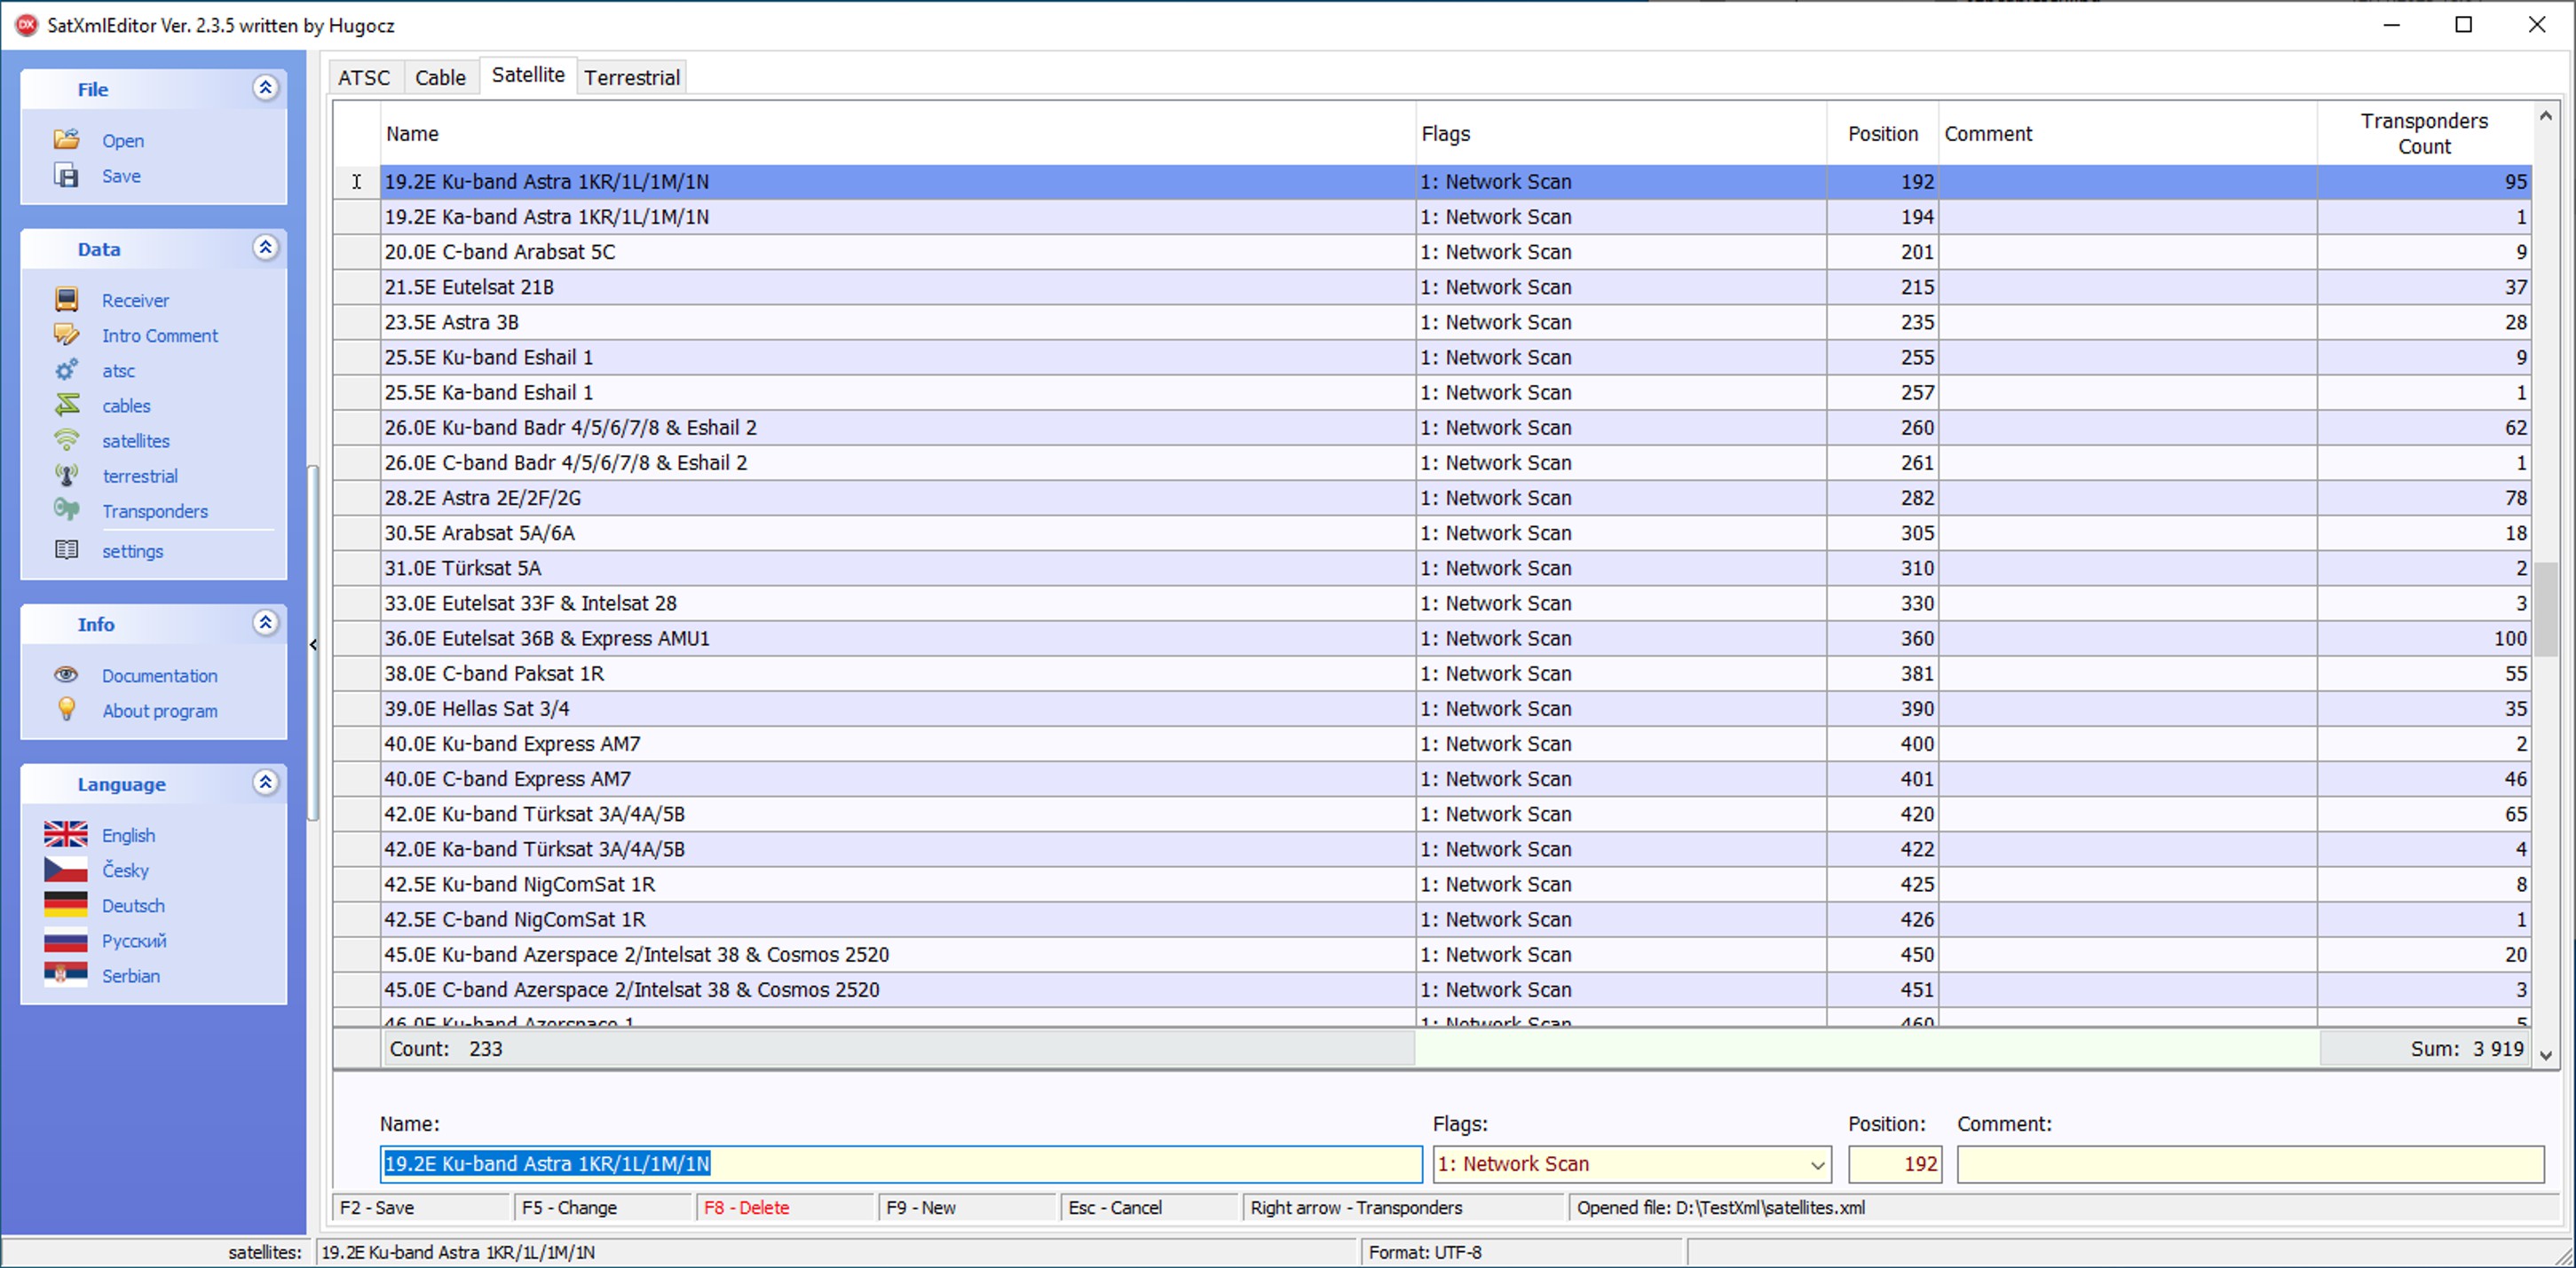Image resolution: width=2576 pixels, height=1268 pixels.
Task: Select the Satellite tab
Action: pos(528,75)
